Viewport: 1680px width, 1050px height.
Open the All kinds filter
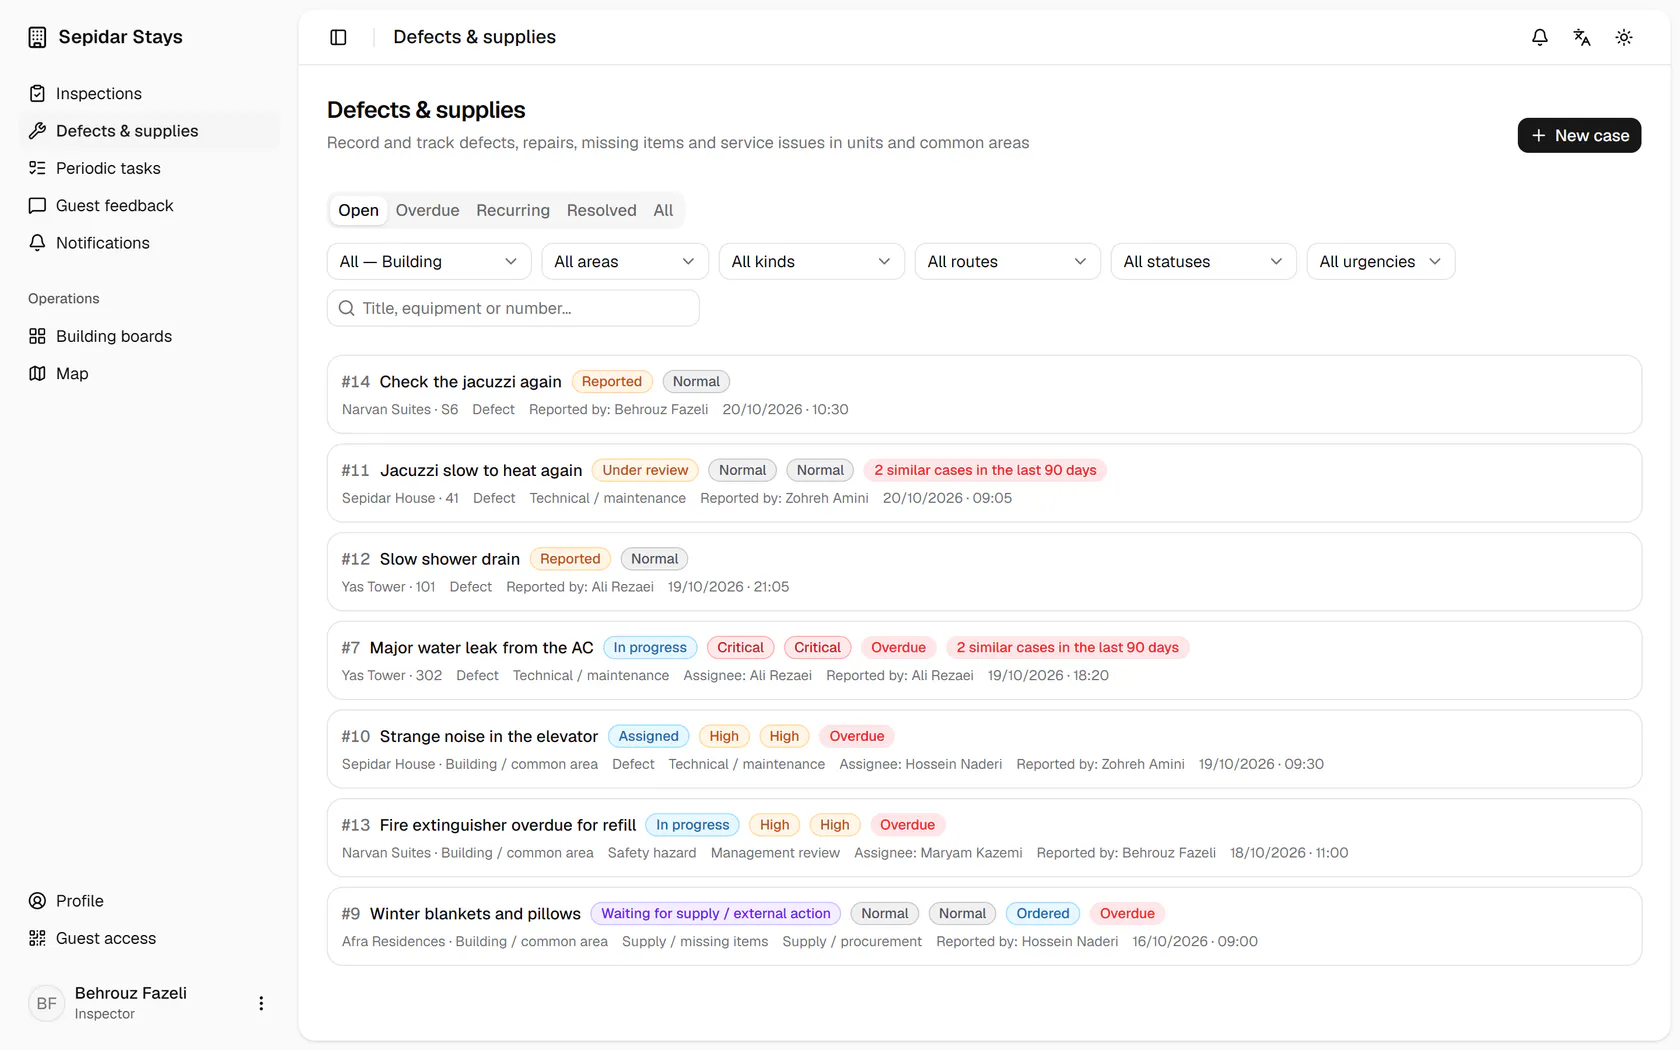click(x=812, y=261)
